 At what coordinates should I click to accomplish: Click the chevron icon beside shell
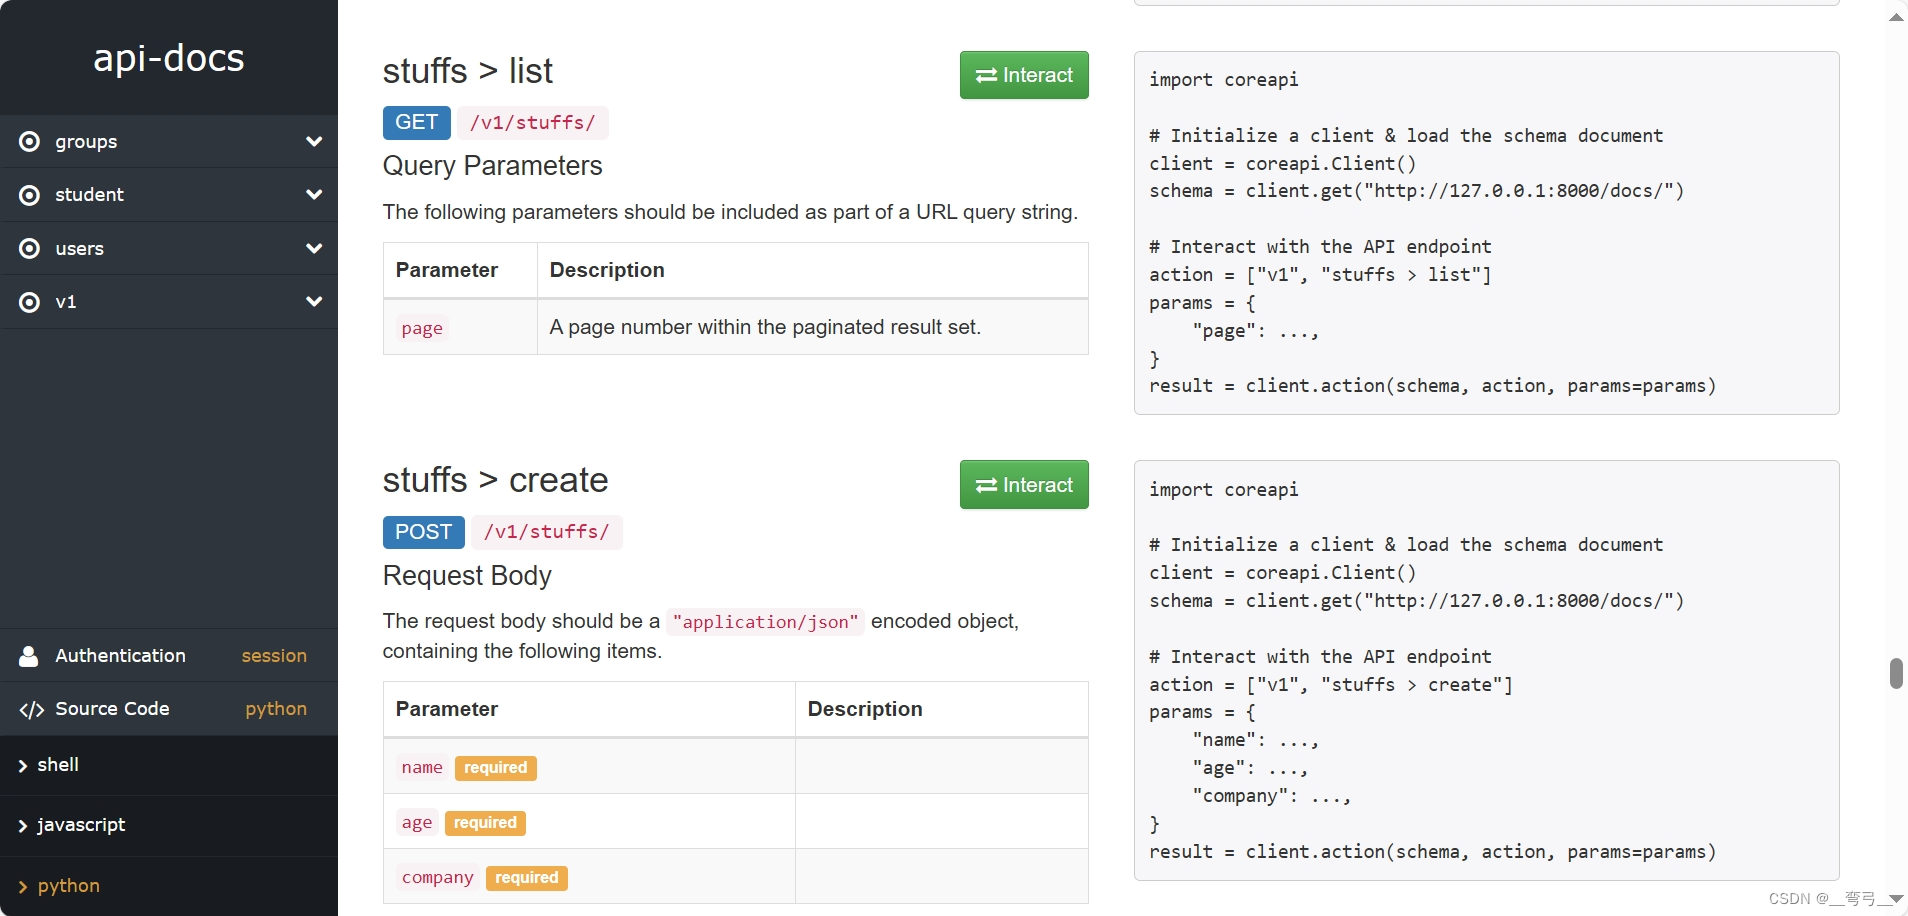click(22, 766)
